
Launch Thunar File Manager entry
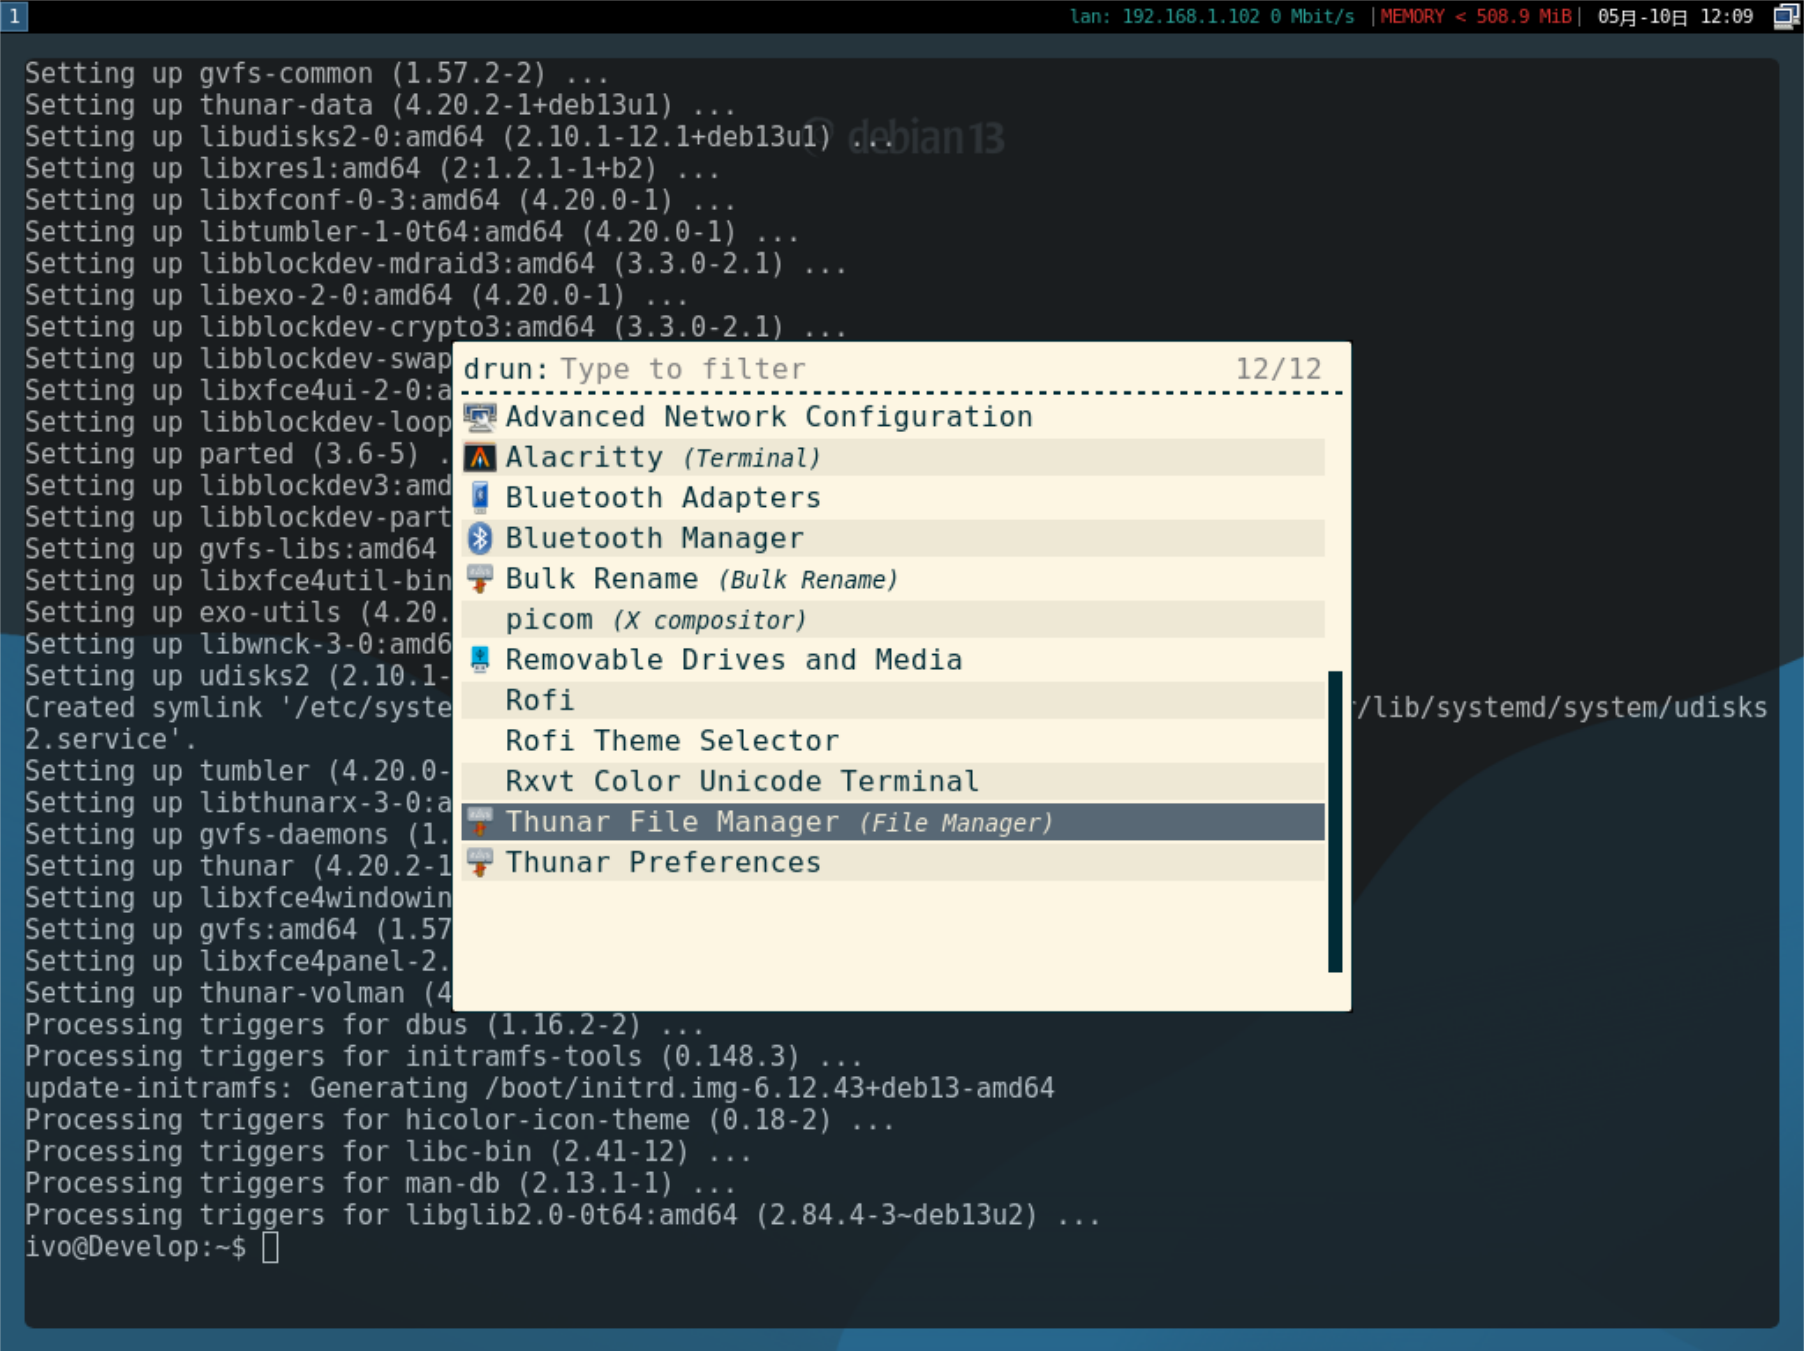coord(893,822)
